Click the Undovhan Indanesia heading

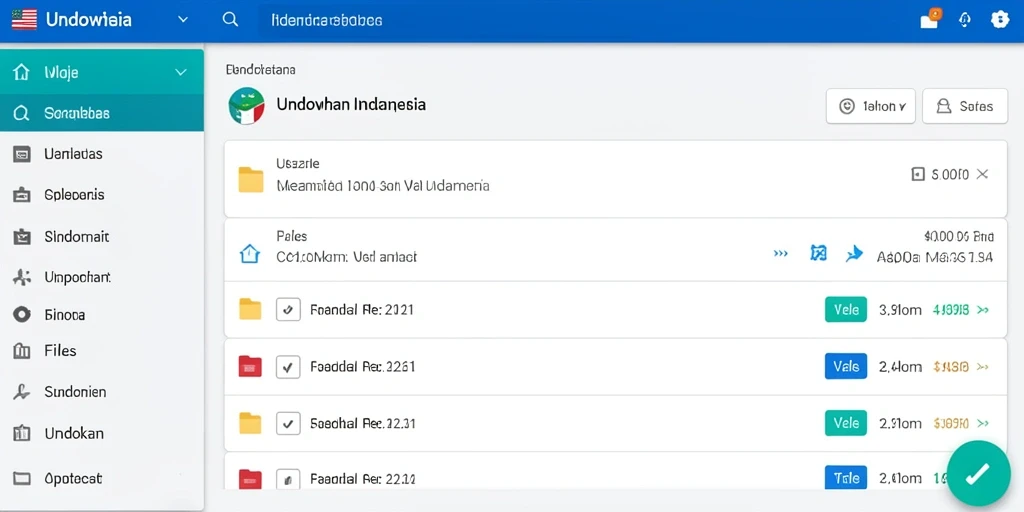[351, 104]
